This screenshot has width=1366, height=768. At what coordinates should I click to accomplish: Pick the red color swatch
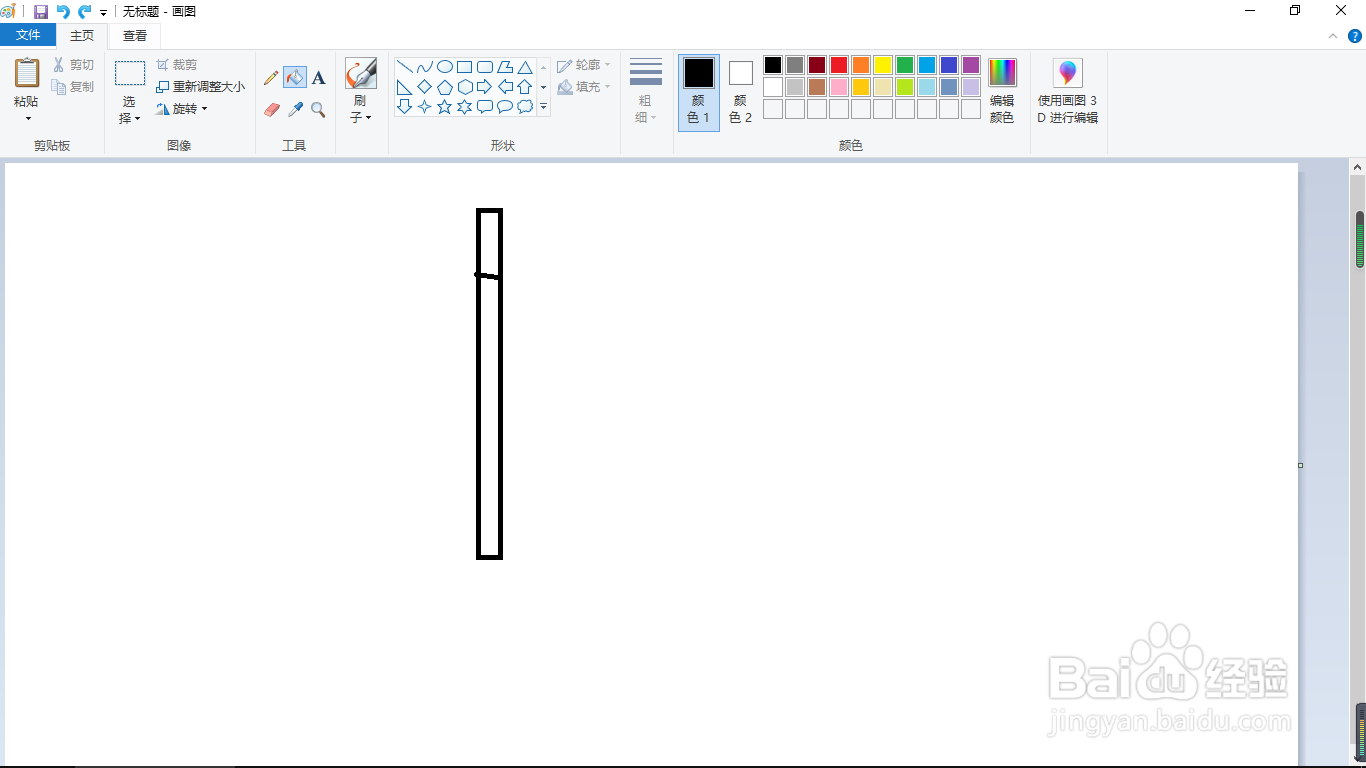point(839,65)
